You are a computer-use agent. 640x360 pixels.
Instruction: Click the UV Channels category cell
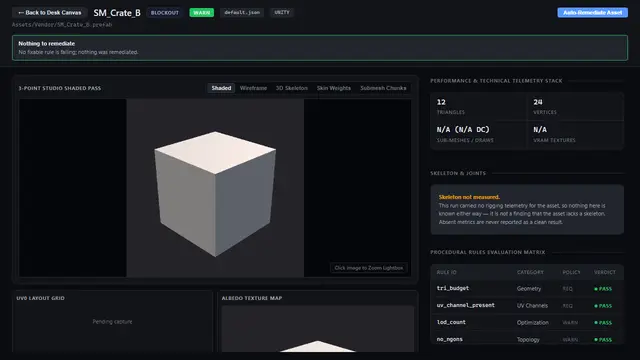coord(532,306)
